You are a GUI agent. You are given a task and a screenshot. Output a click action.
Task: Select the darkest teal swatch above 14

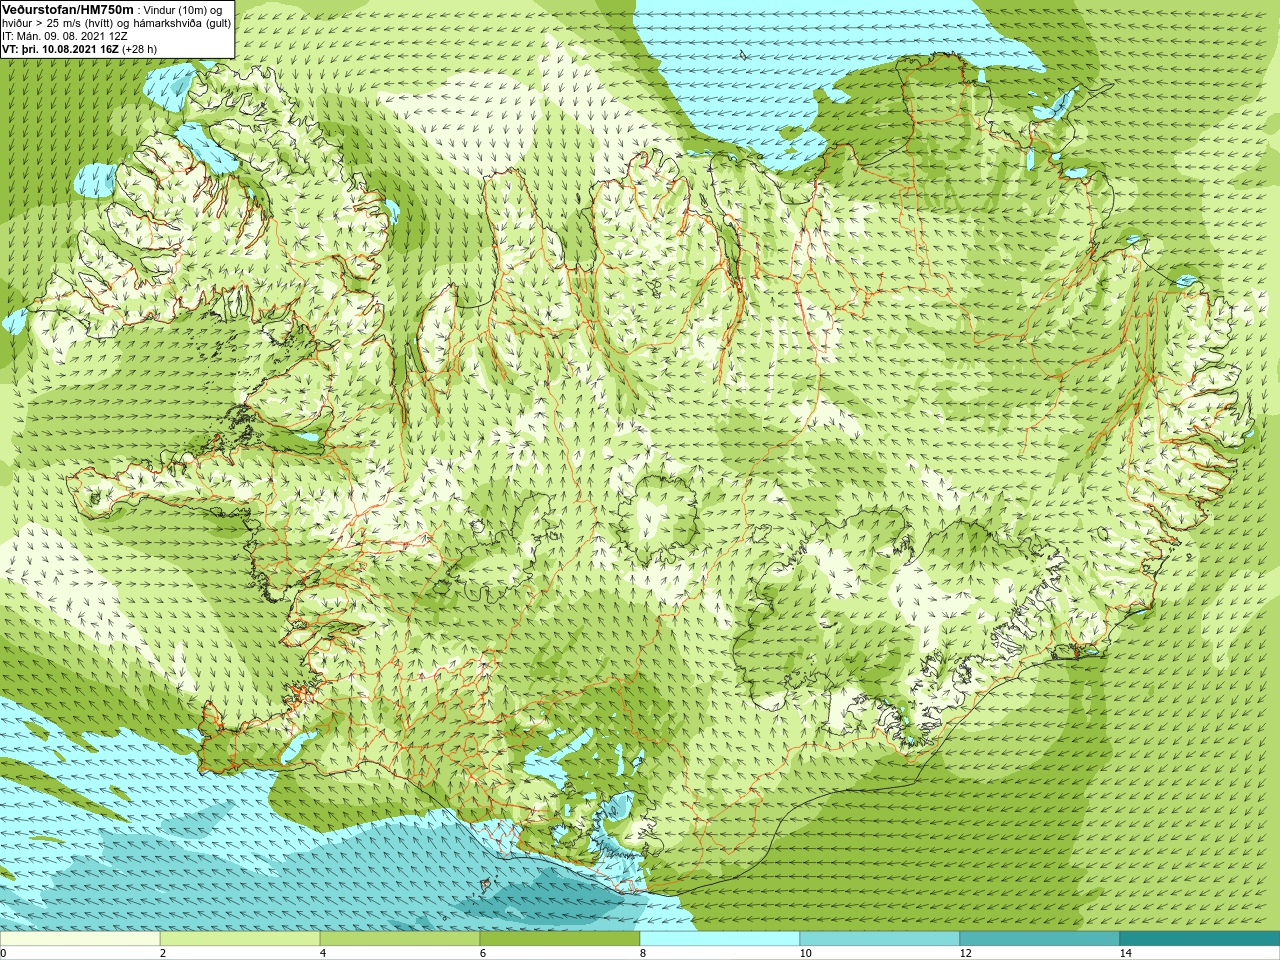[x=1200, y=939]
